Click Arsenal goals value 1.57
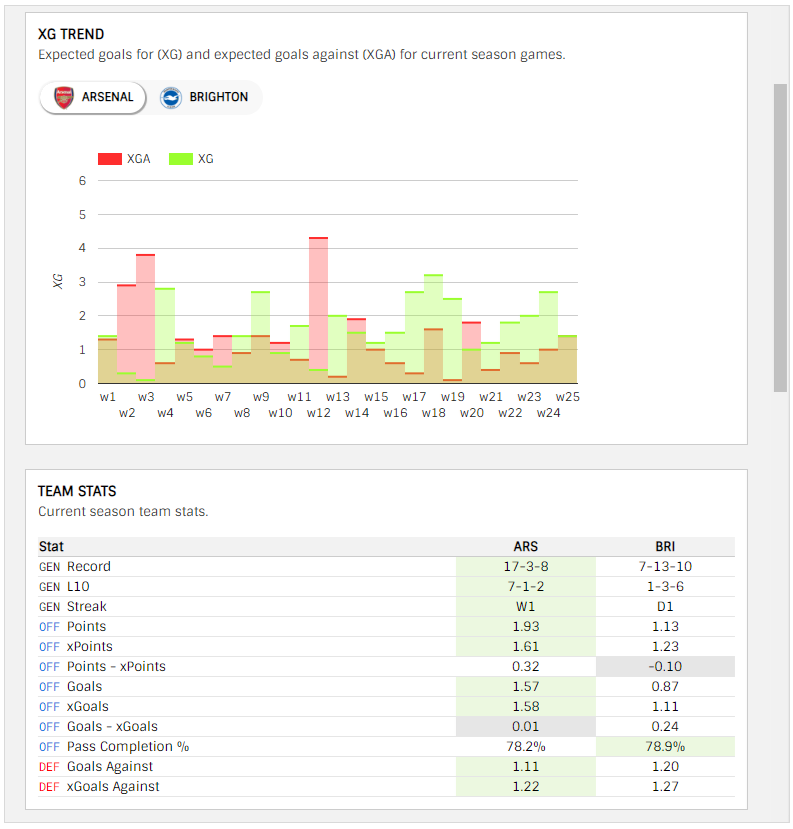This screenshot has width=793, height=829. tap(525, 687)
